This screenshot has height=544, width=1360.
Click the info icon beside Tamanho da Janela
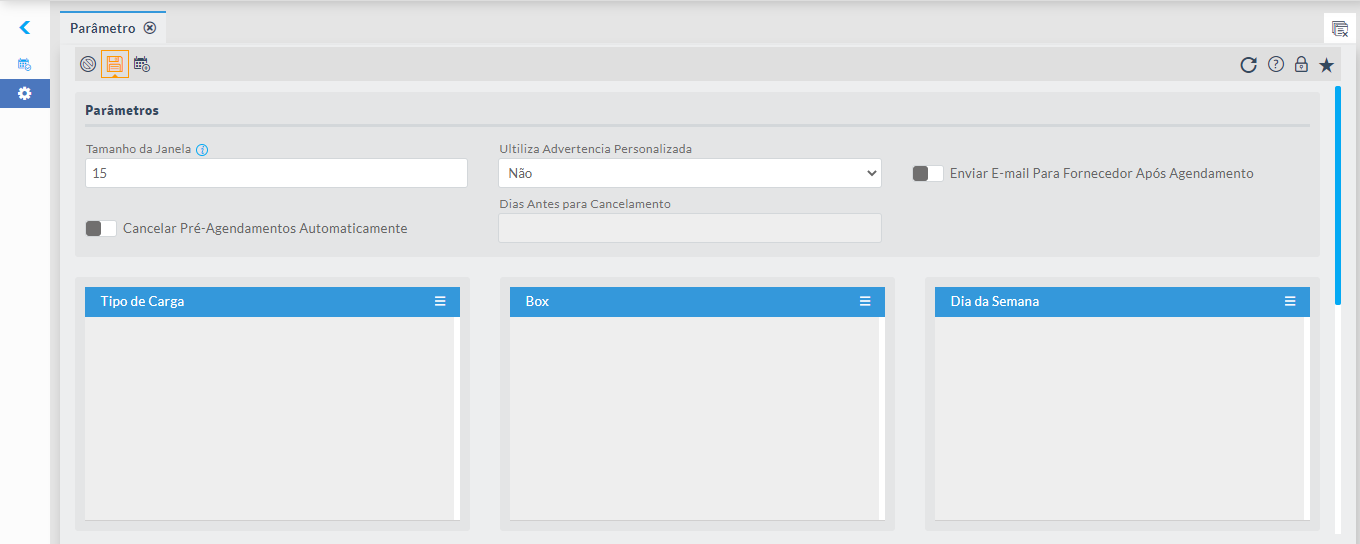point(202,150)
